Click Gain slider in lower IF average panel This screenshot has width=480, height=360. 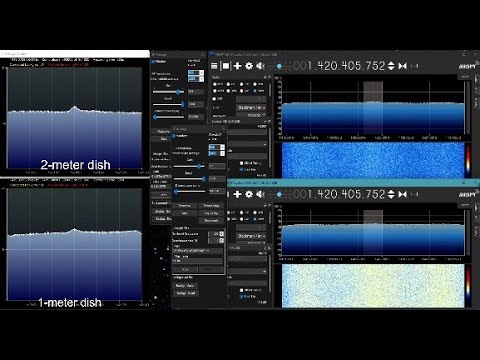(189, 166)
